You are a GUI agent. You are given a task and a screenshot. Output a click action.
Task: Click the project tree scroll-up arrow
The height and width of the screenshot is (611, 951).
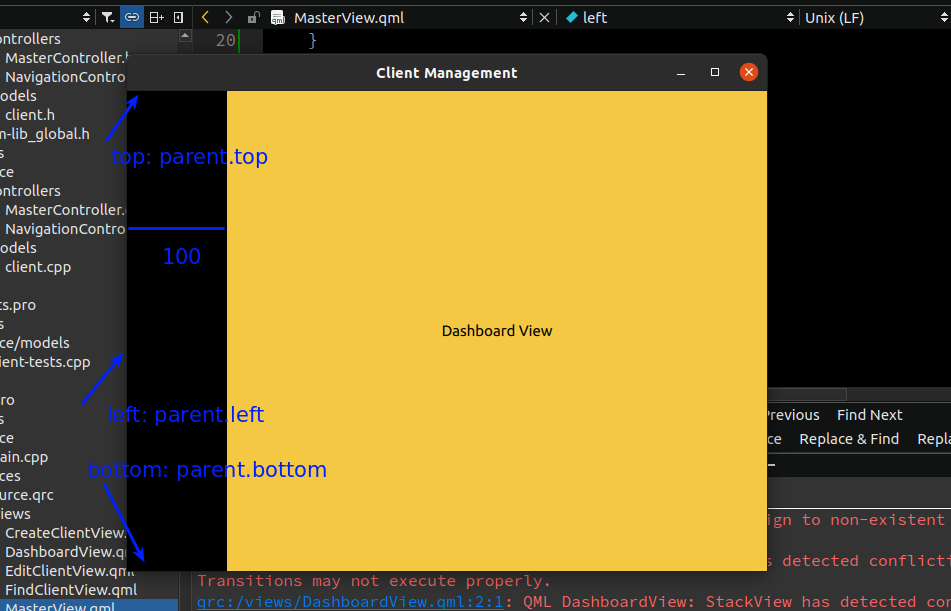(185, 36)
